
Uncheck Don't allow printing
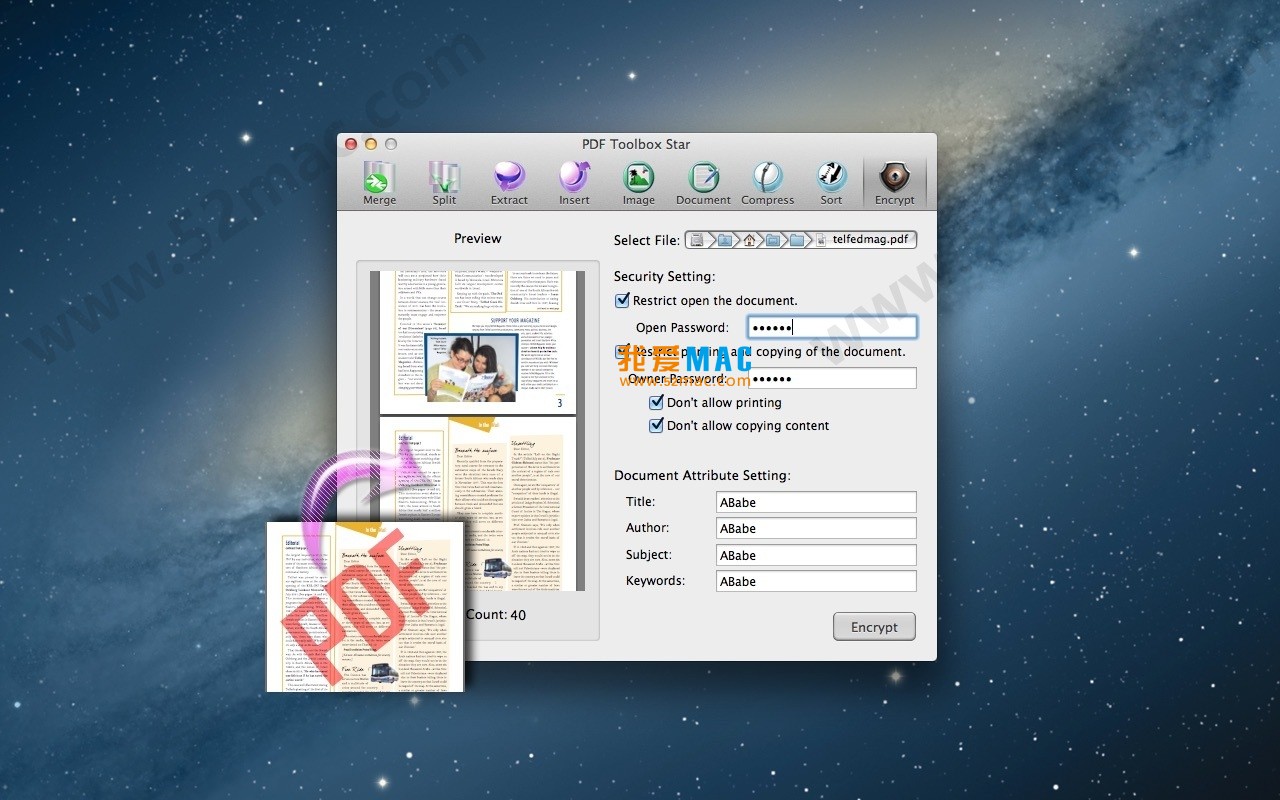[657, 402]
